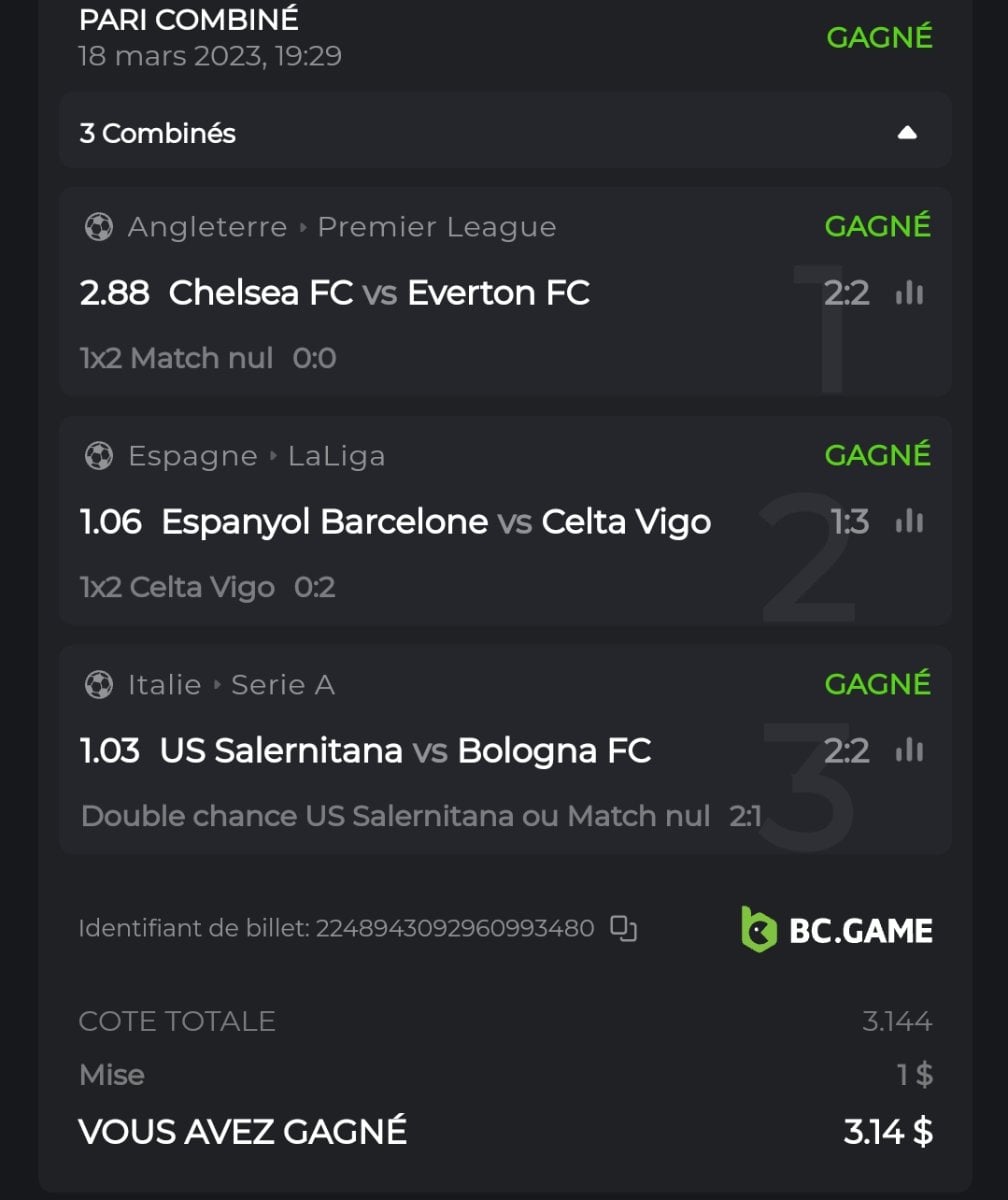Click the BC.GAME logo
Image resolution: width=1008 pixels, height=1200 pixels.
click(x=836, y=930)
